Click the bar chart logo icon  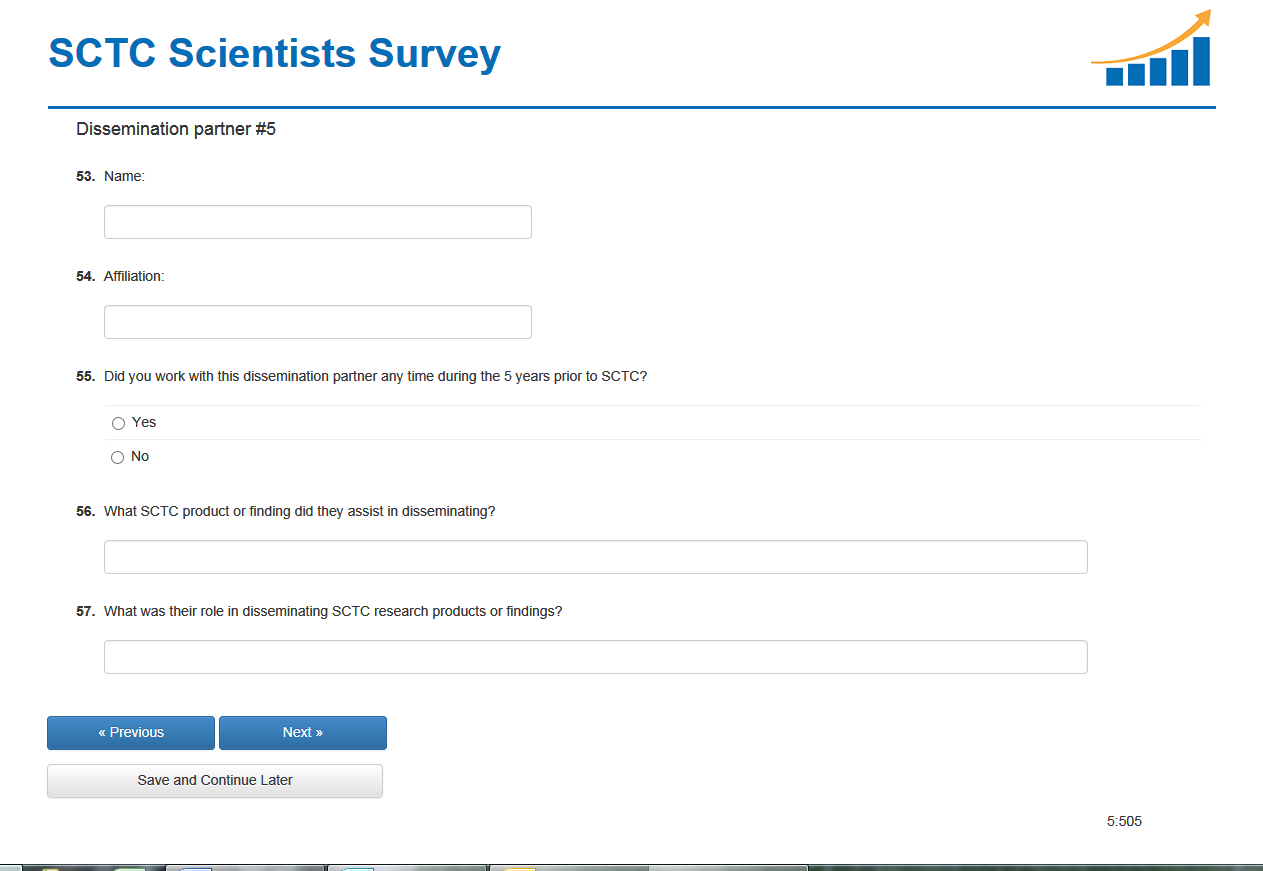[x=1152, y=50]
